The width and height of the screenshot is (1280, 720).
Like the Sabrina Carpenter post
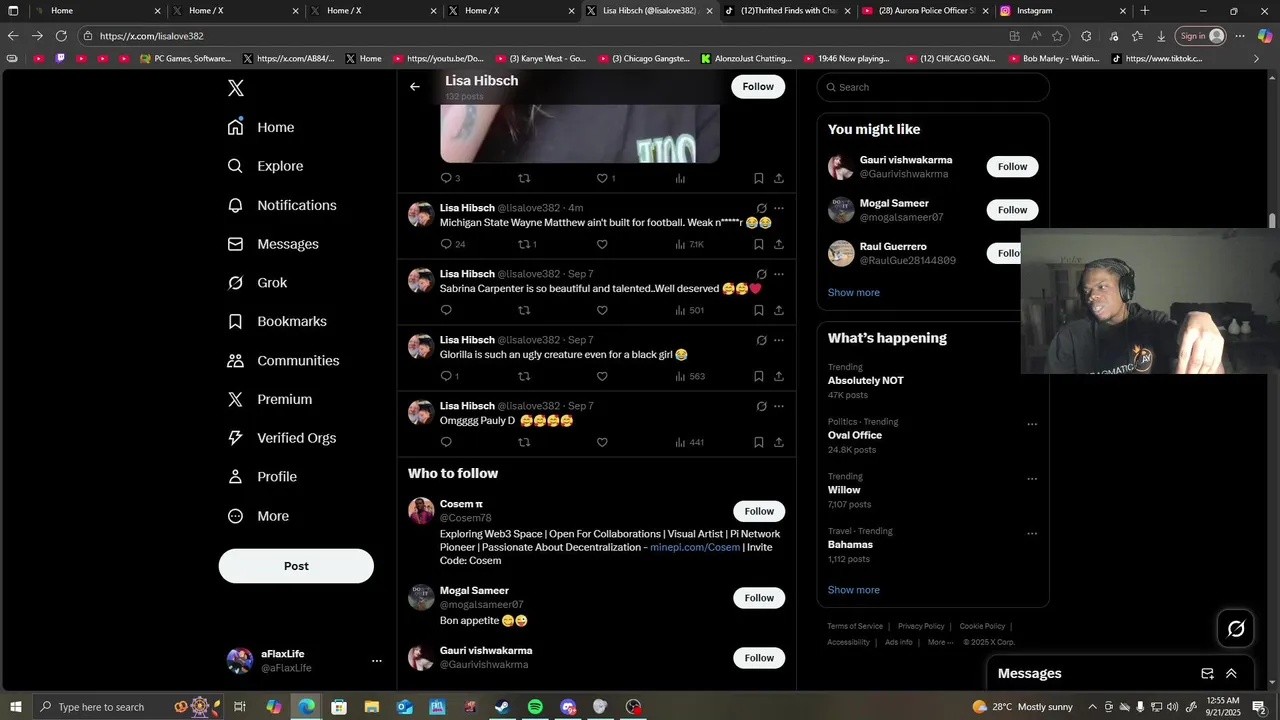click(602, 310)
